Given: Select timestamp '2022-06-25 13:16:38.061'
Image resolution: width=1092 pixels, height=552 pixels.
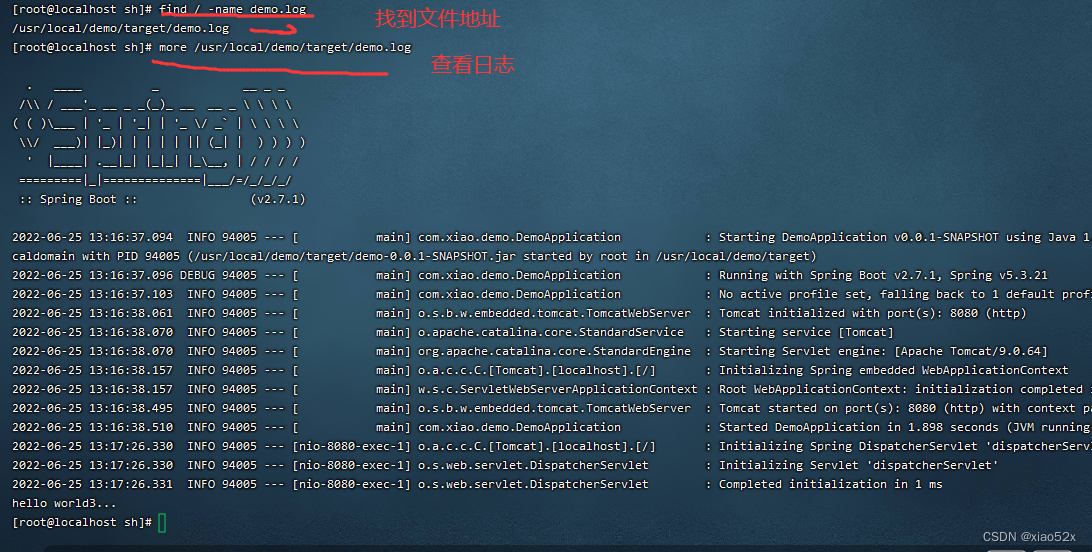Looking at the screenshot, I should coord(93,313).
